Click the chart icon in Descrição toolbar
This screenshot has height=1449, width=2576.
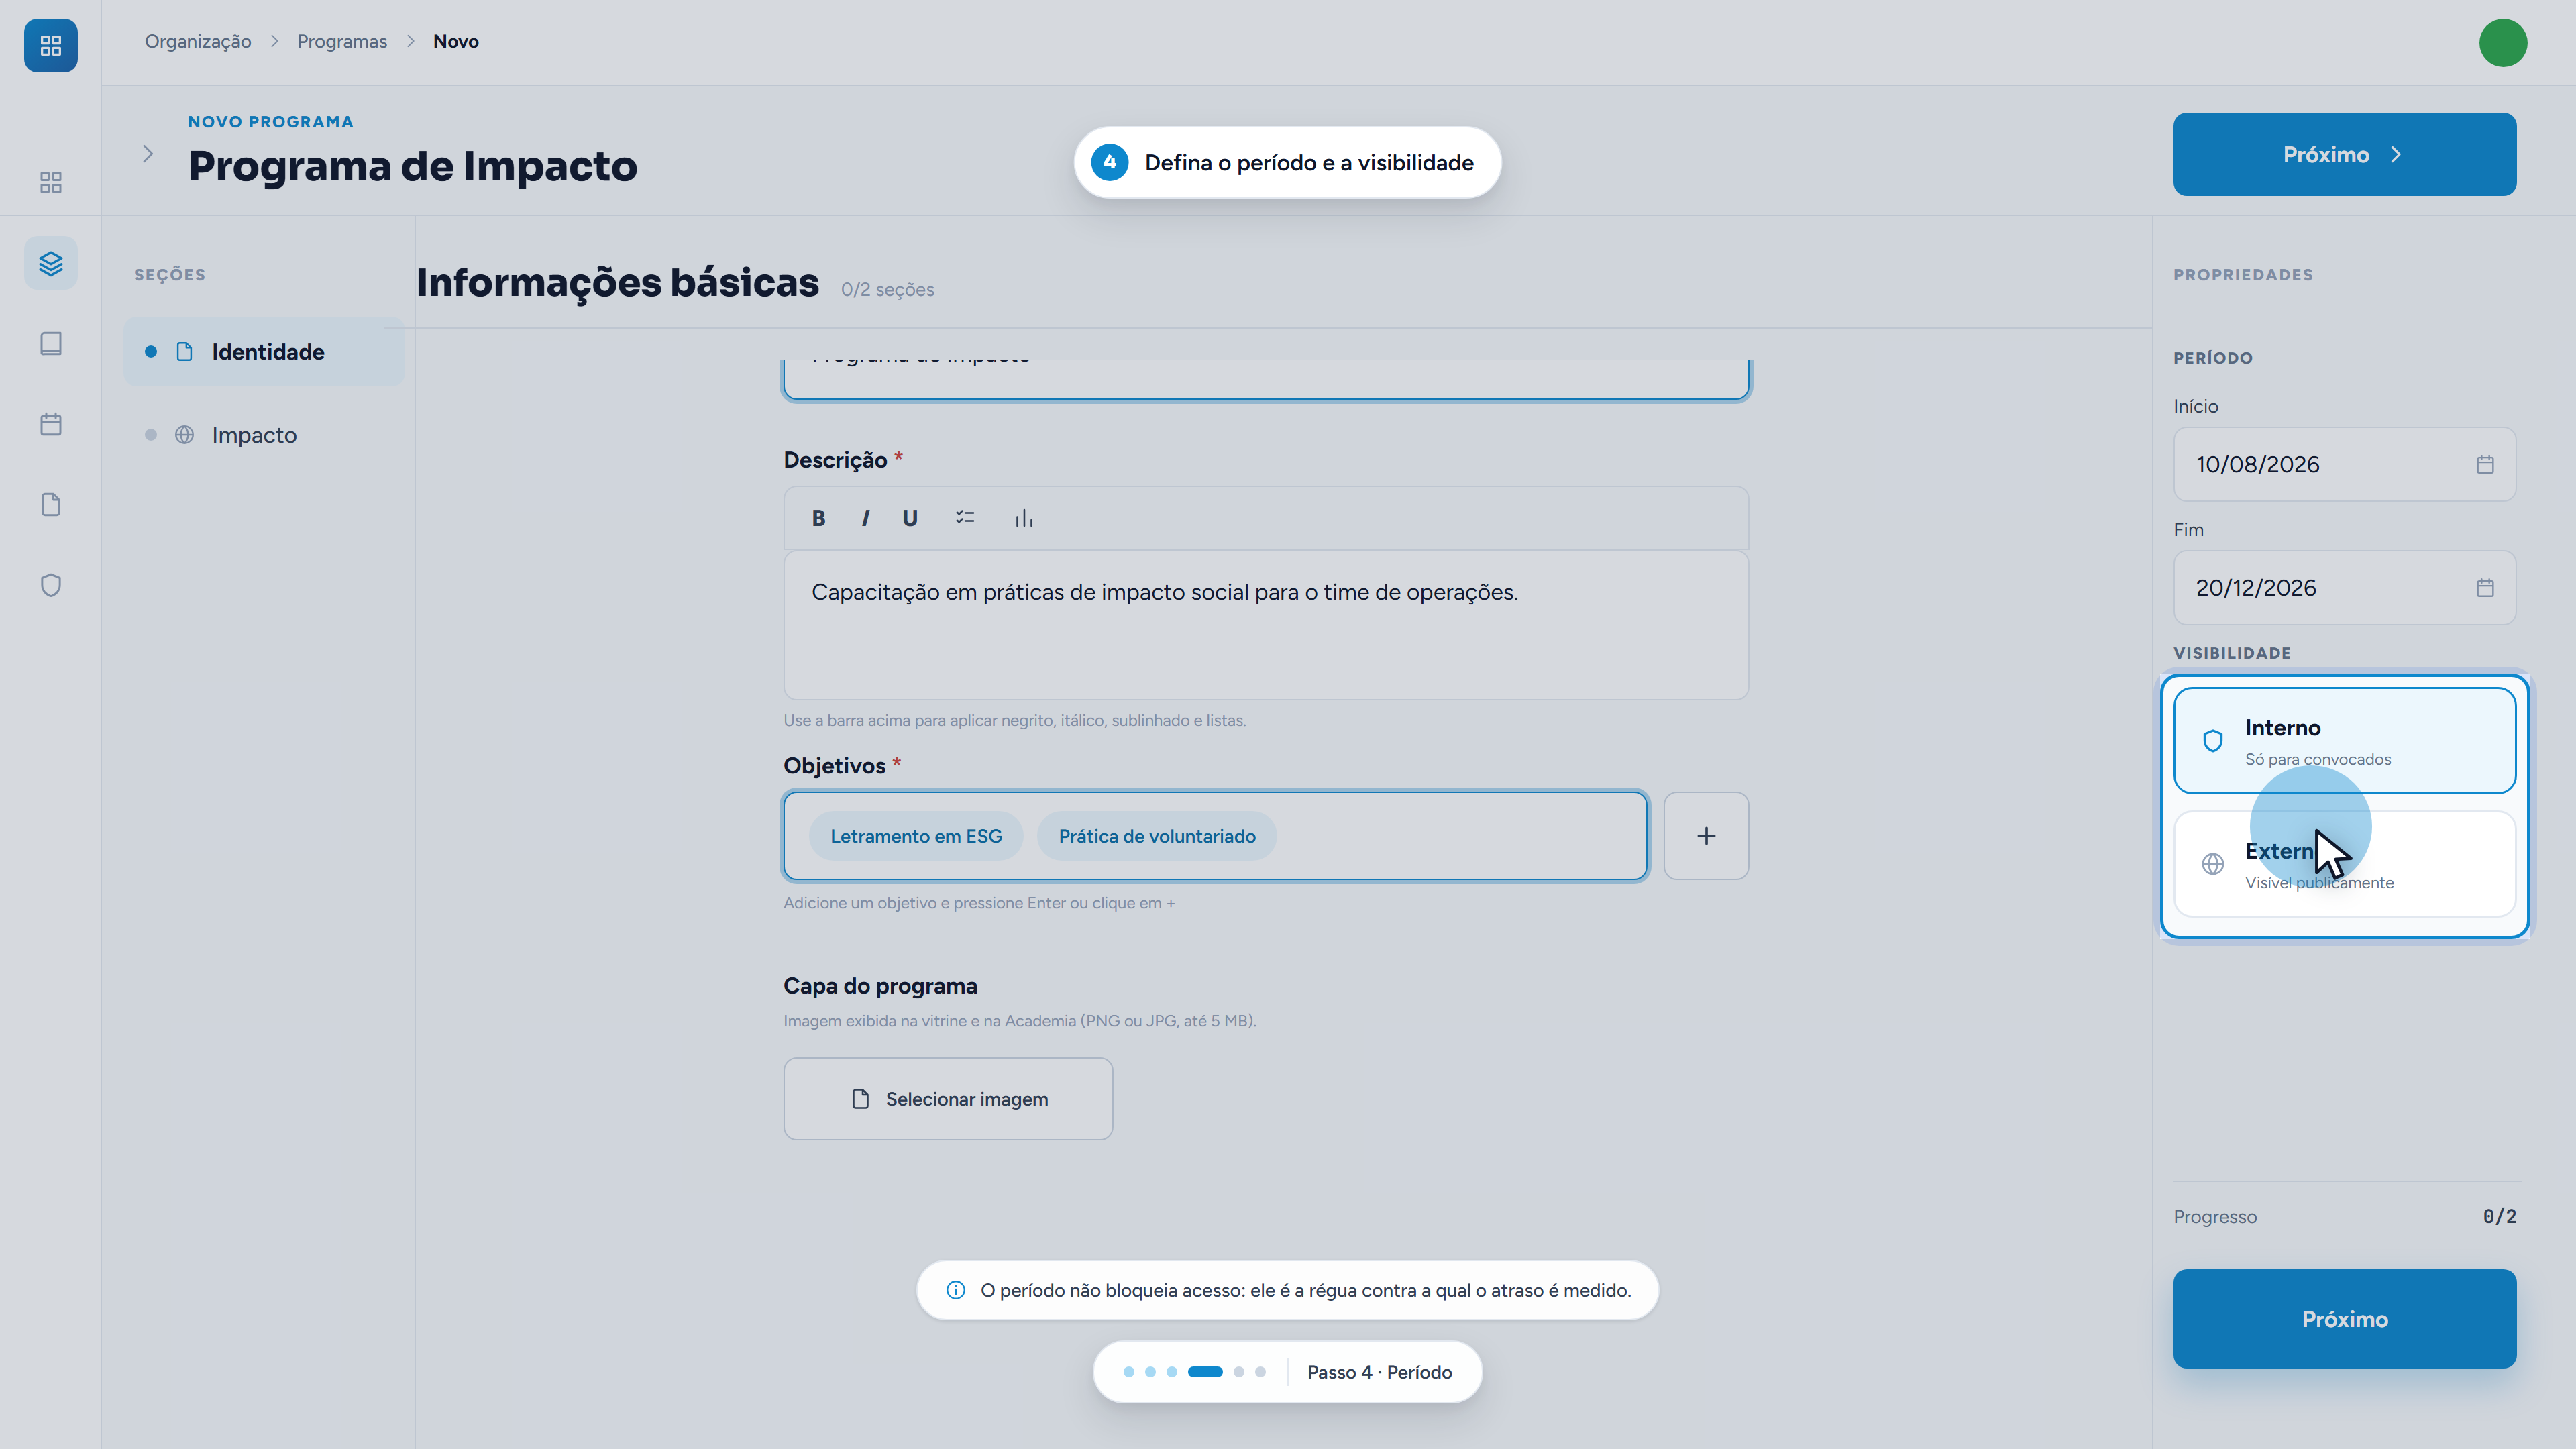(x=1024, y=518)
